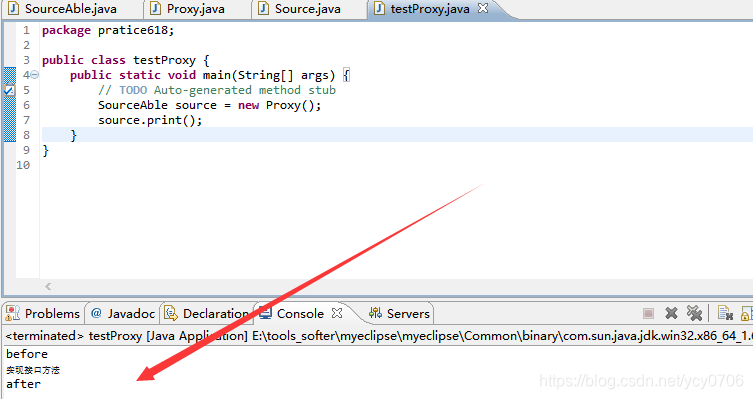Click the 'after' console output line
753x399 pixels.
click(24, 384)
